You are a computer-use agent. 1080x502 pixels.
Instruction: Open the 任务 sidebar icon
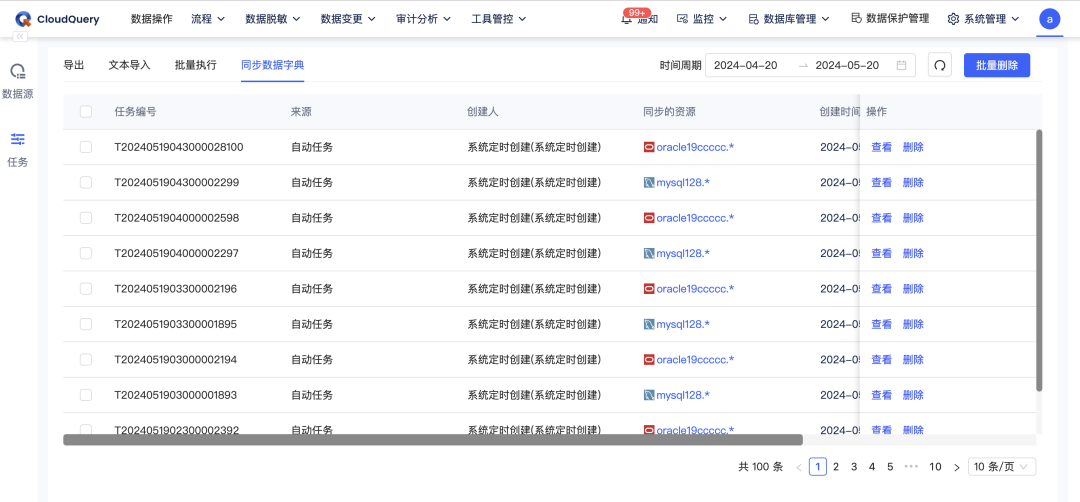click(18, 139)
